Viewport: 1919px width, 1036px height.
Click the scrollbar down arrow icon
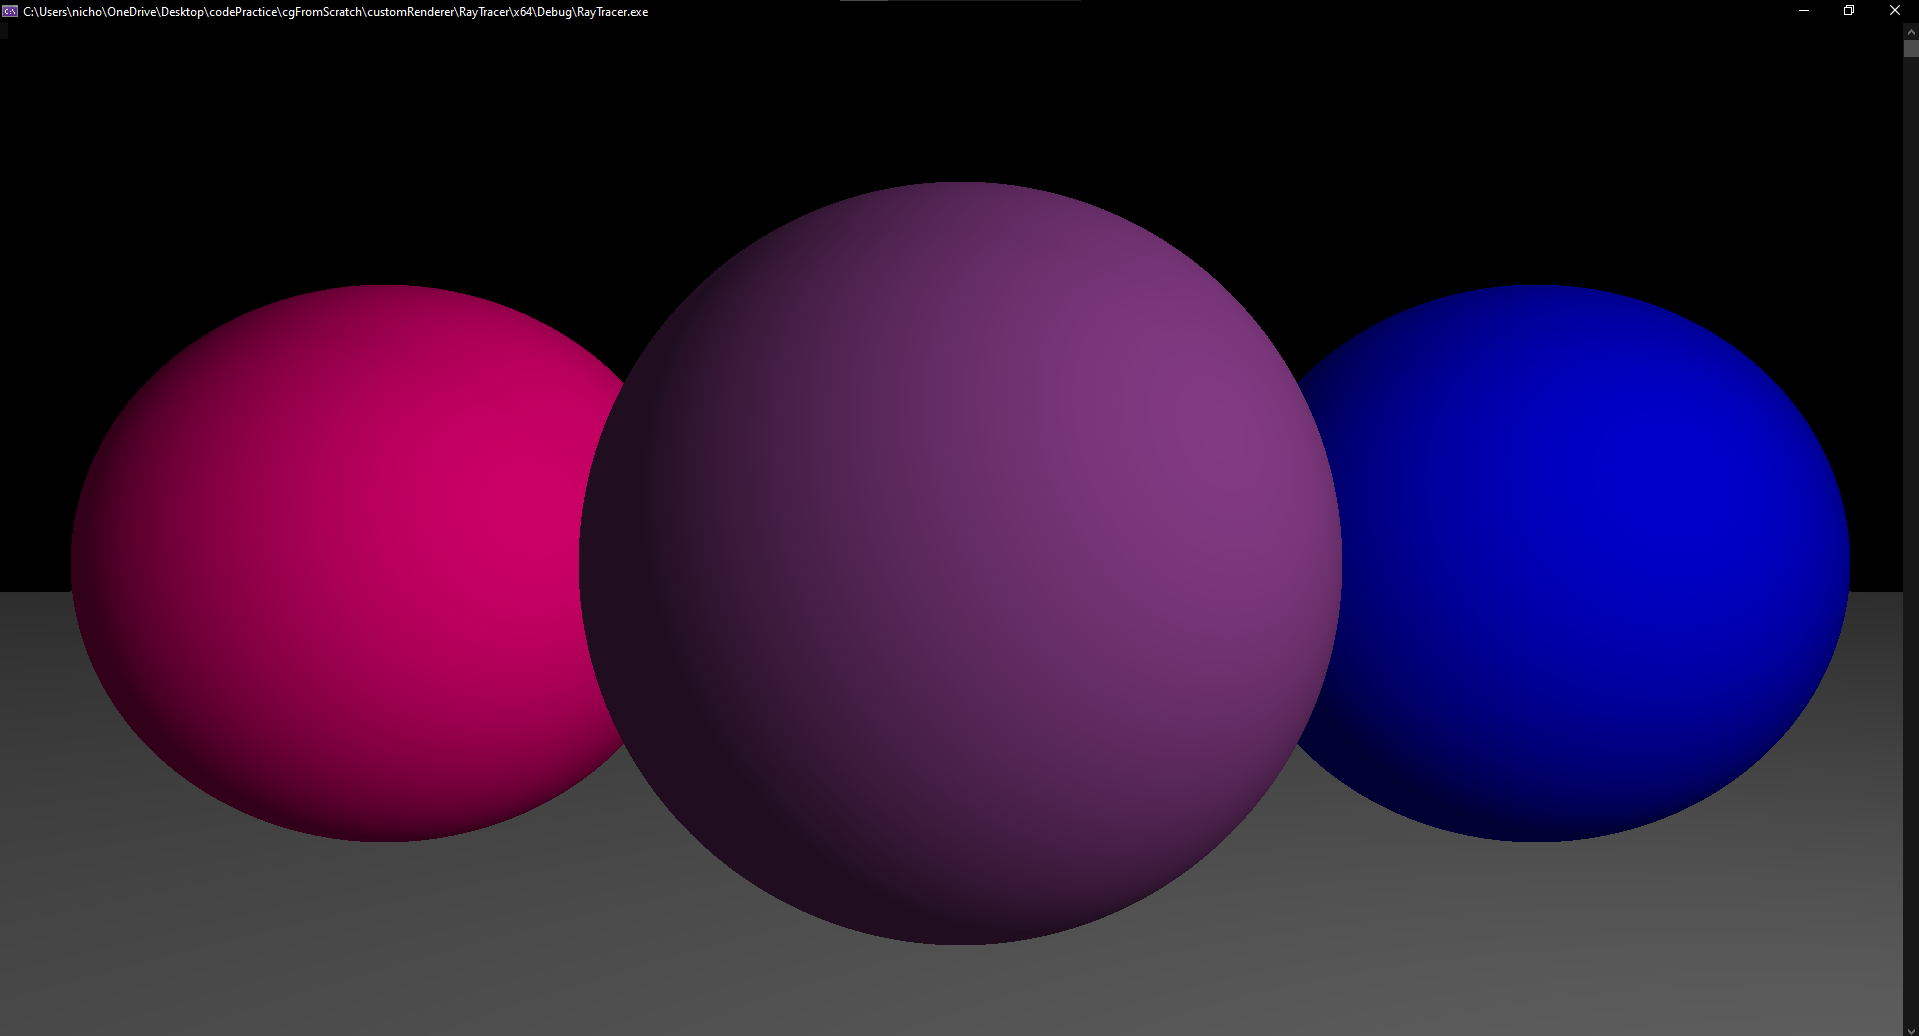pyautogui.click(x=1911, y=1027)
